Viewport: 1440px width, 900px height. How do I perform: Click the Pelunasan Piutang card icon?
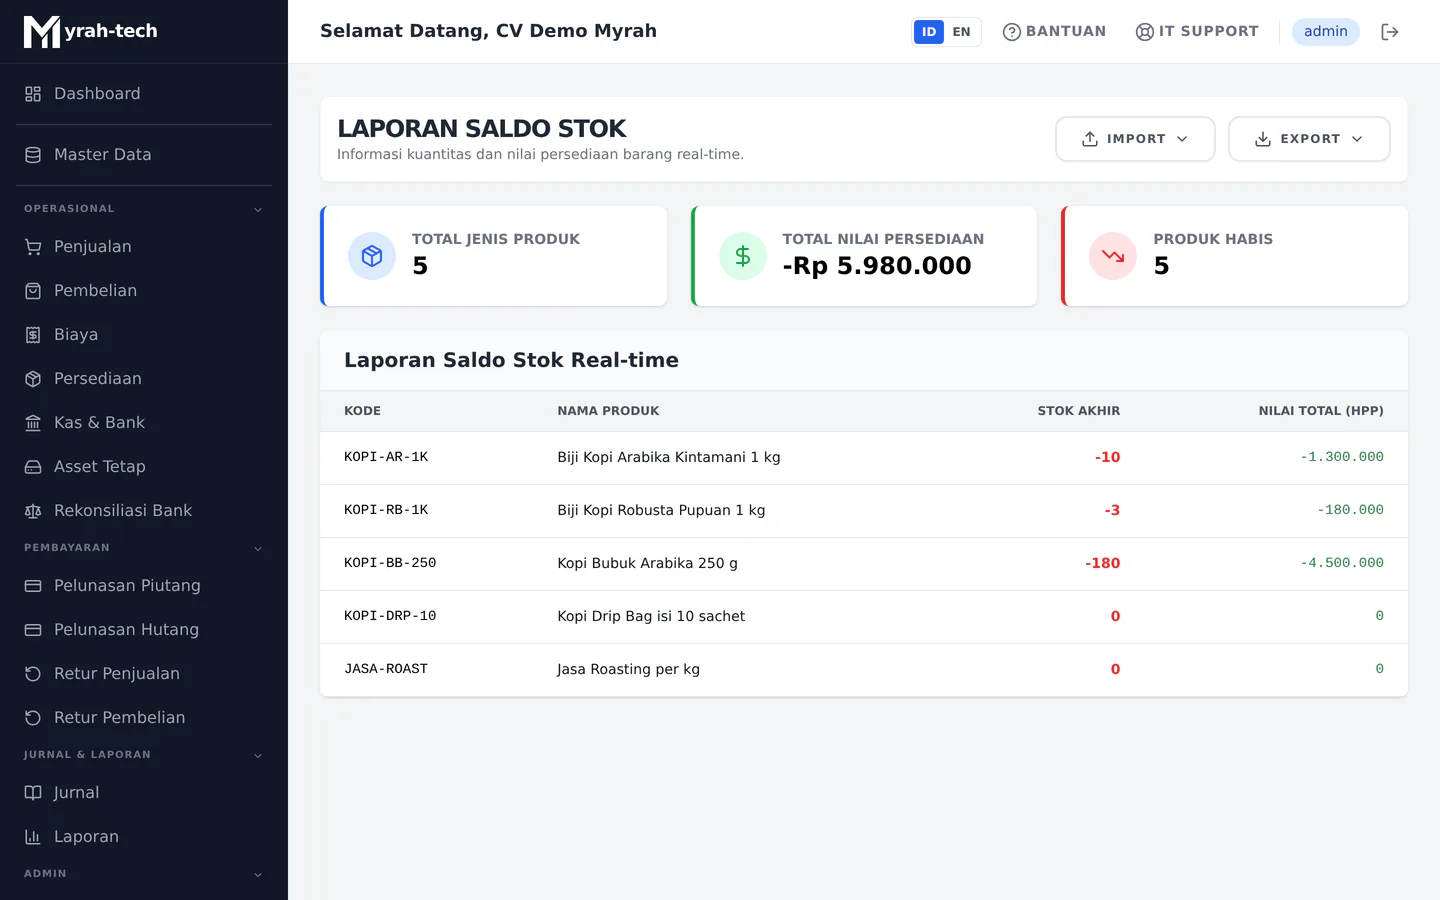click(33, 586)
